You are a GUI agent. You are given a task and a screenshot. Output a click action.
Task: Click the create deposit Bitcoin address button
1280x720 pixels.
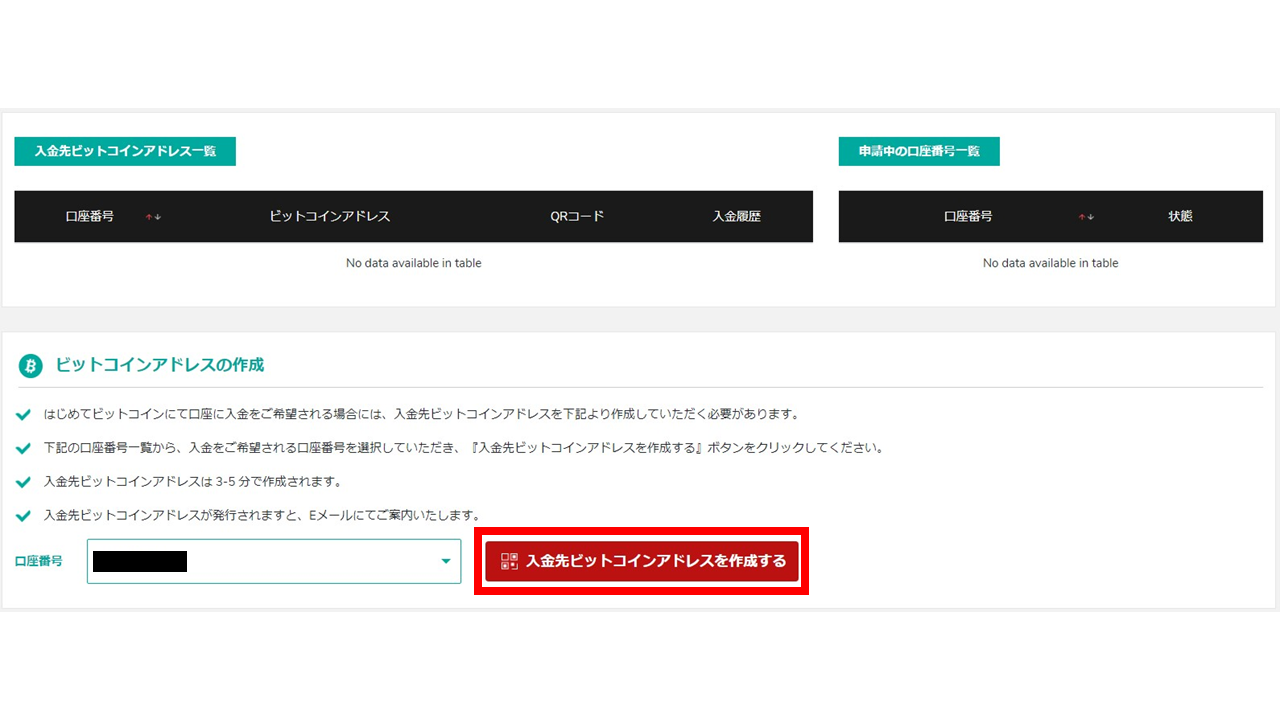[x=642, y=561]
